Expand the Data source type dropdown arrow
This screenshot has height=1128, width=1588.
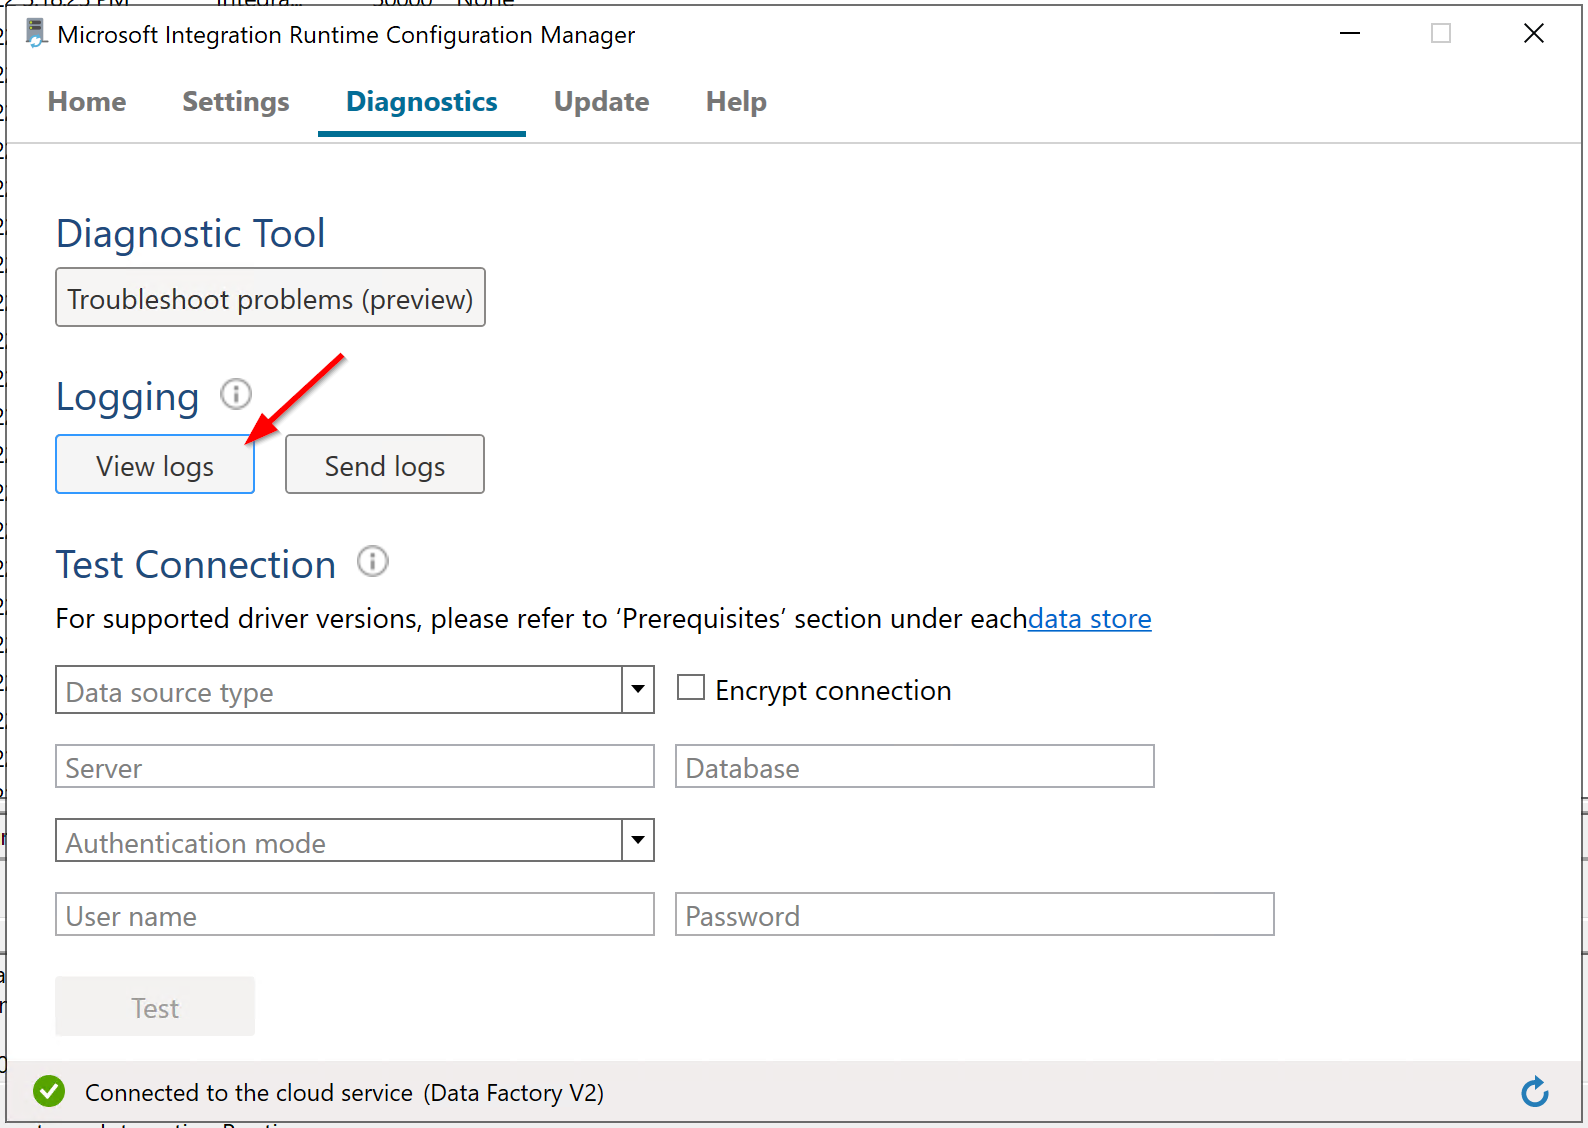click(638, 690)
